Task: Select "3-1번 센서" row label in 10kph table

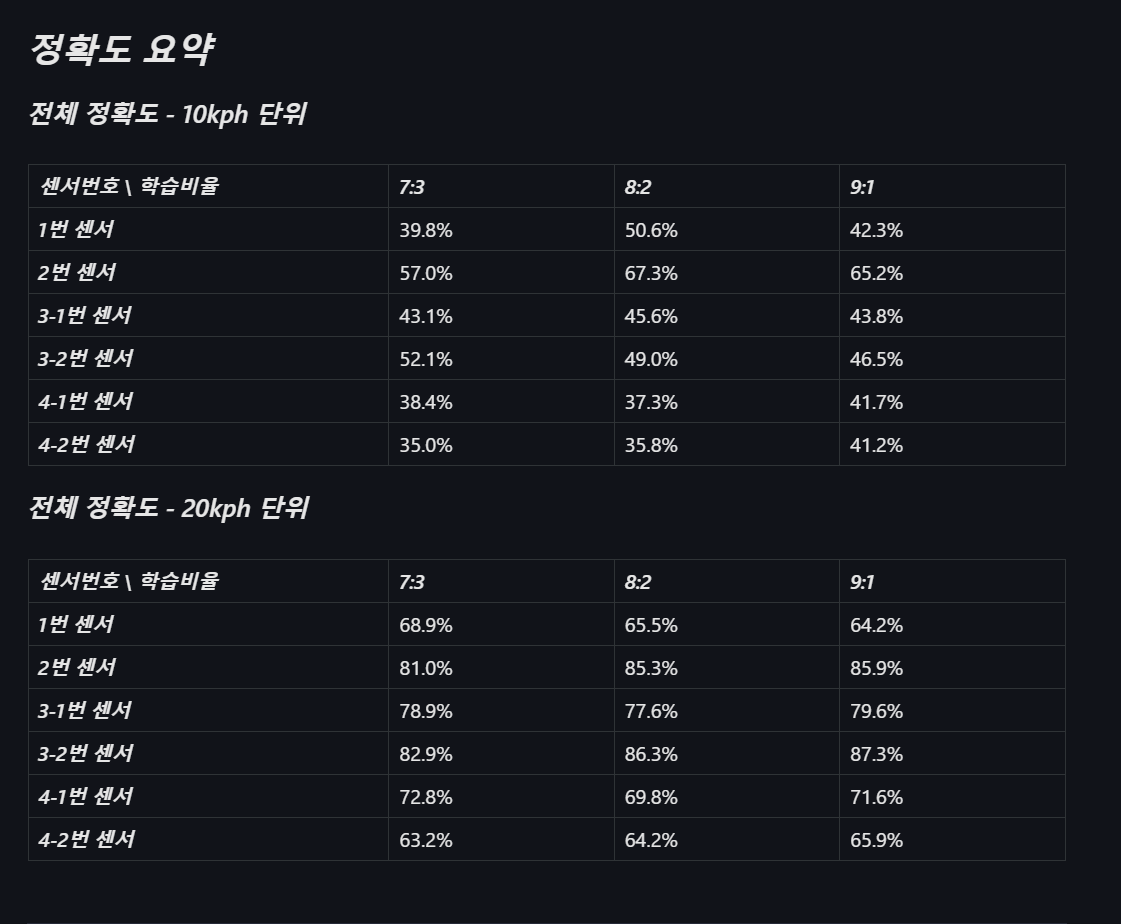Action: point(85,315)
